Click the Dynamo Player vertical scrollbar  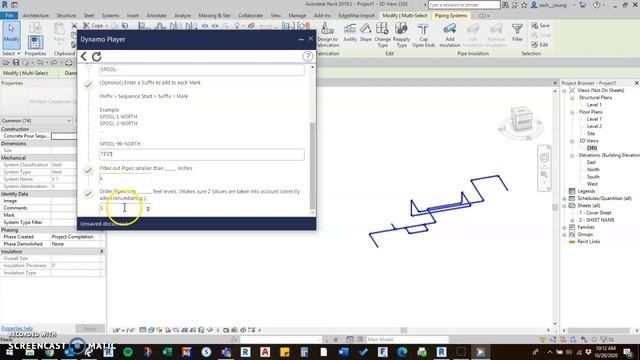(x=313, y=165)
